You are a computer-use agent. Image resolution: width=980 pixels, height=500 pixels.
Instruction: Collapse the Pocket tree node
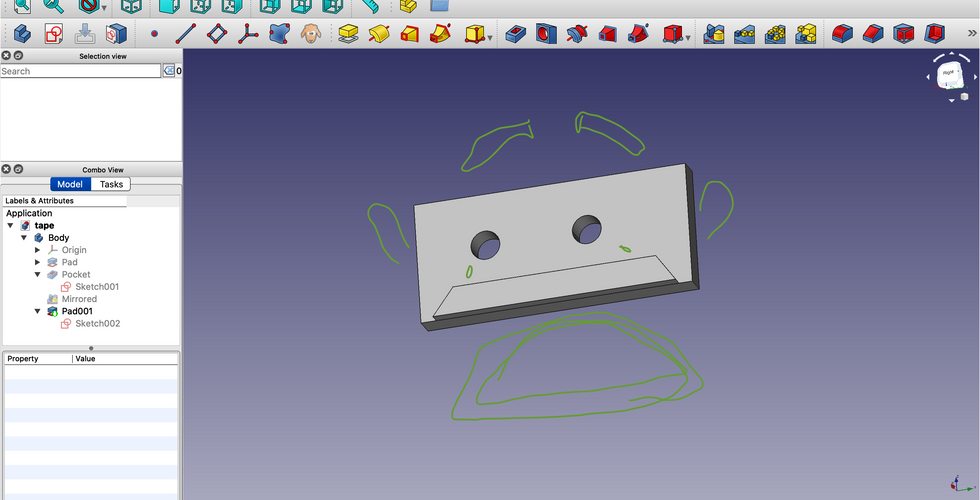(x=38, y=274)
